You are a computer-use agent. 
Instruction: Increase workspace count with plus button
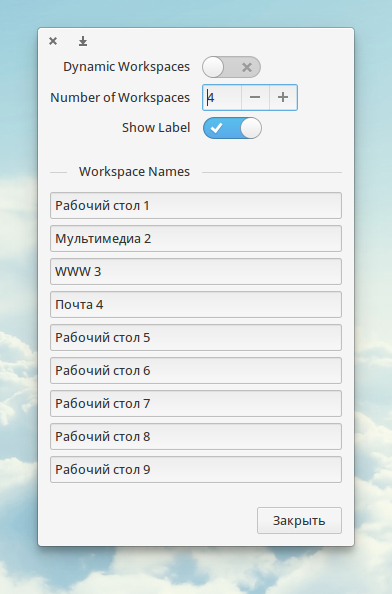283,97
